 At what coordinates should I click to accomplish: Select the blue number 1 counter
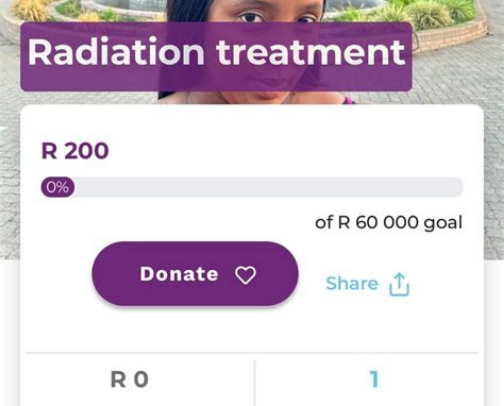tap(374, 379)
